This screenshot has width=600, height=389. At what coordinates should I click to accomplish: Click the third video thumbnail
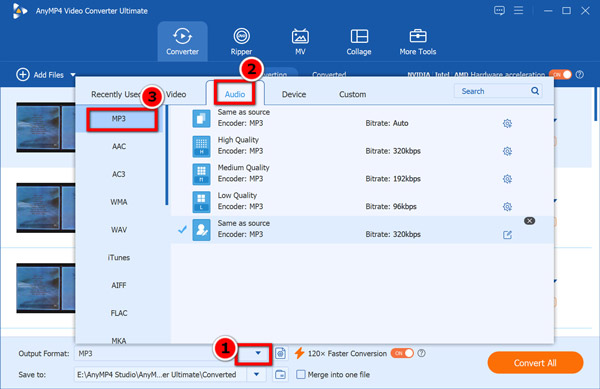46,288
